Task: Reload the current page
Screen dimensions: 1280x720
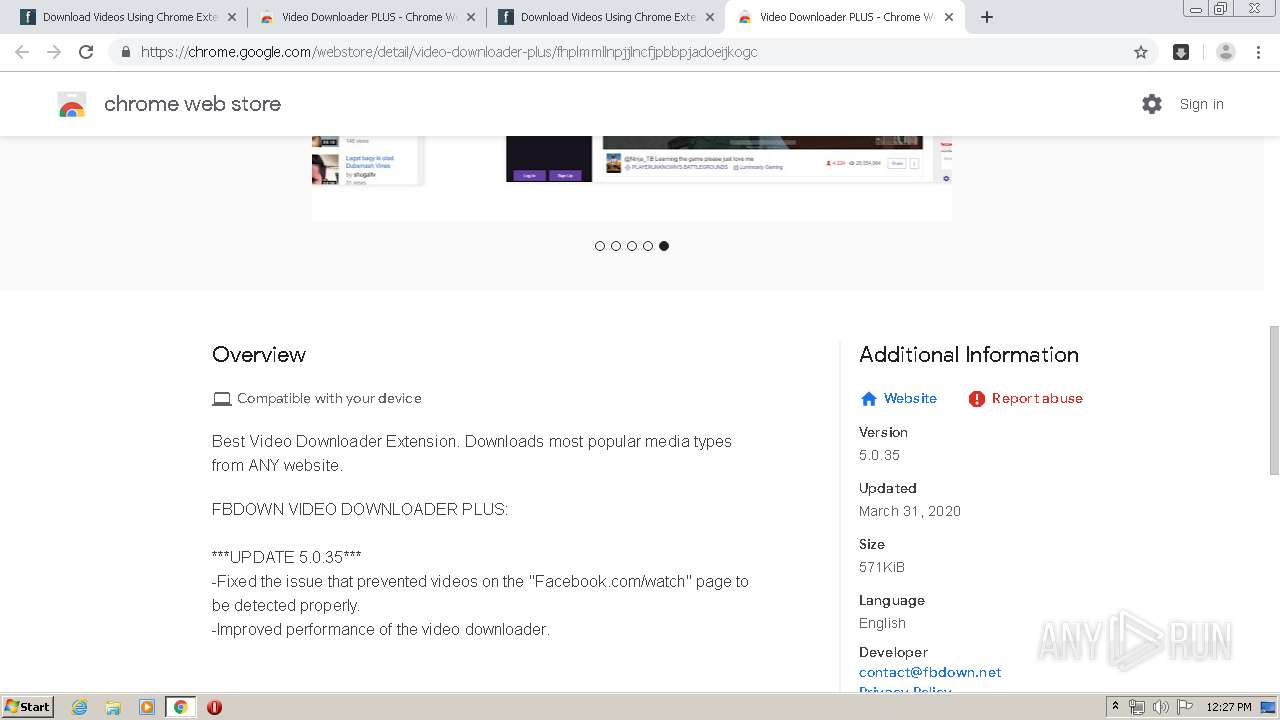Action: pos(86,52)
